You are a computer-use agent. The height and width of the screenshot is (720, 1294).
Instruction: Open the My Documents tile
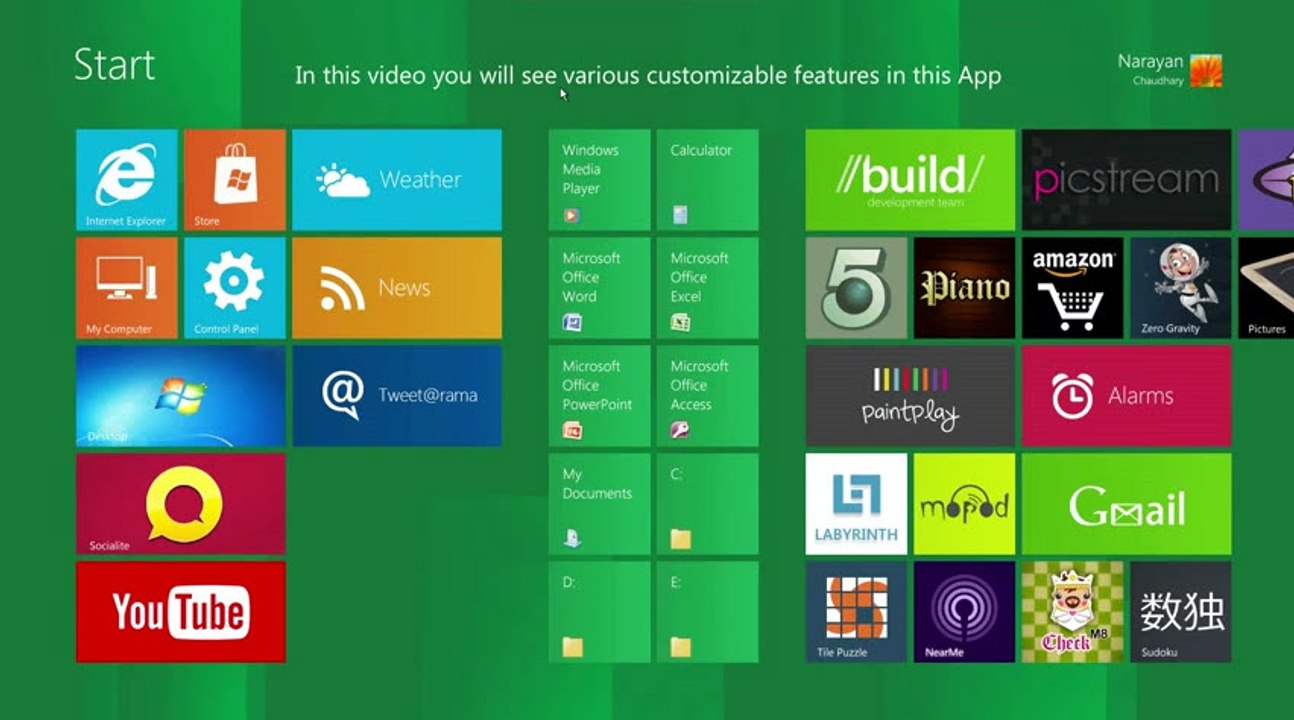[599, 504]
